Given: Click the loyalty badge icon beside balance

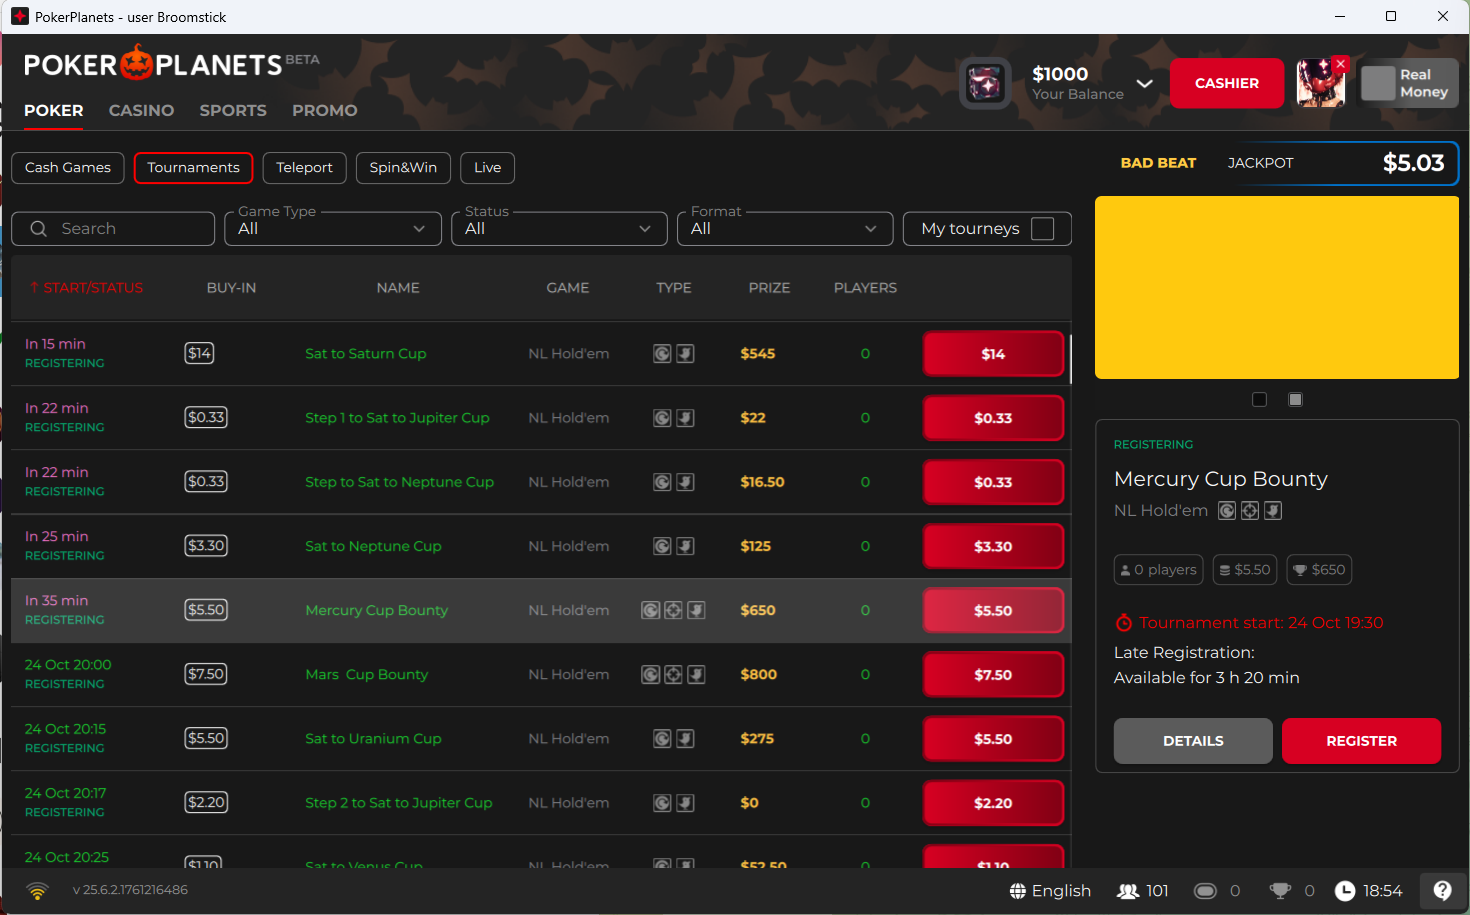Looking at the screenshot, I should coord(985,83).
